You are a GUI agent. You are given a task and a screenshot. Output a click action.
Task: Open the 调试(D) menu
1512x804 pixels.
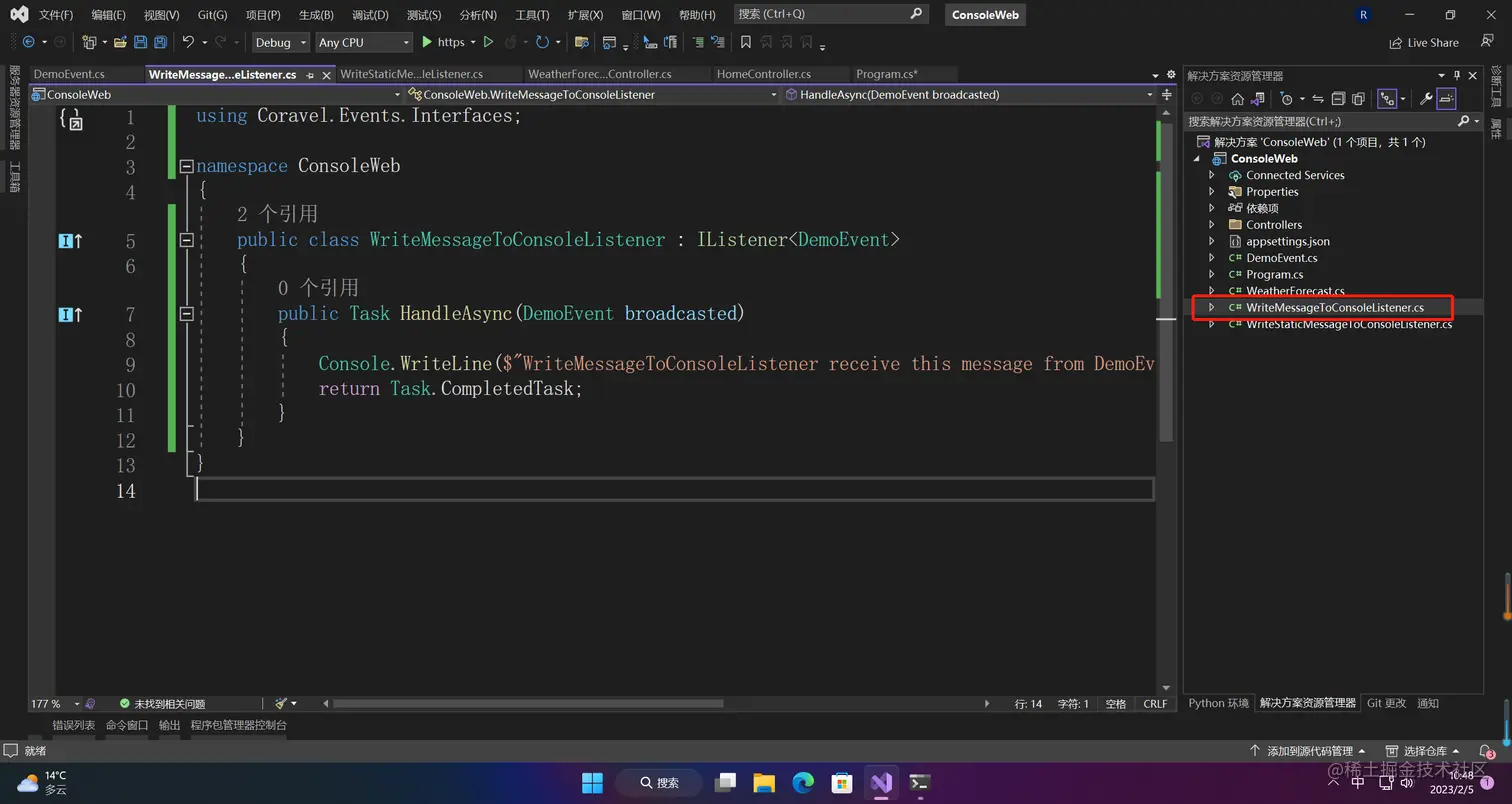[369, 15]
